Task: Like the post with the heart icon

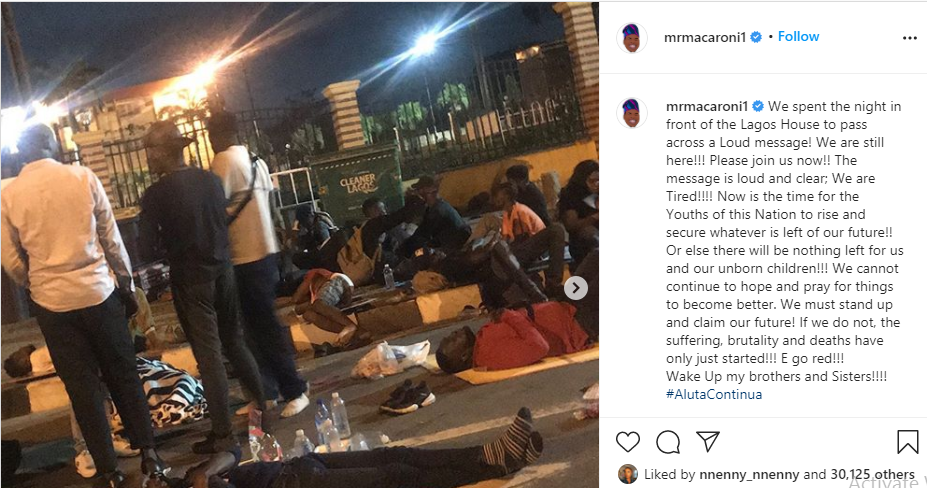Action: click(628, 442)
